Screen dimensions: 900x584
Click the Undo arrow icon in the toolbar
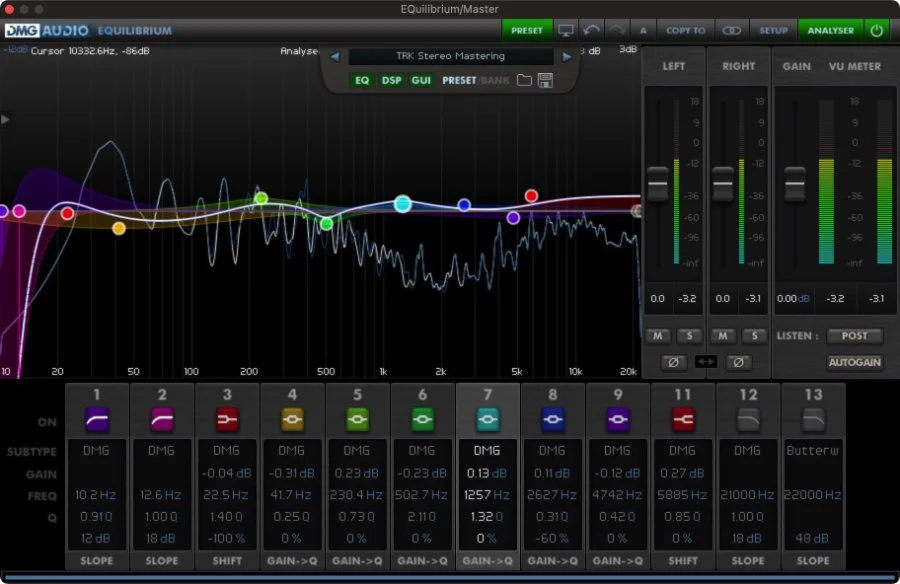pyautogui.click(x=592, y=30)
